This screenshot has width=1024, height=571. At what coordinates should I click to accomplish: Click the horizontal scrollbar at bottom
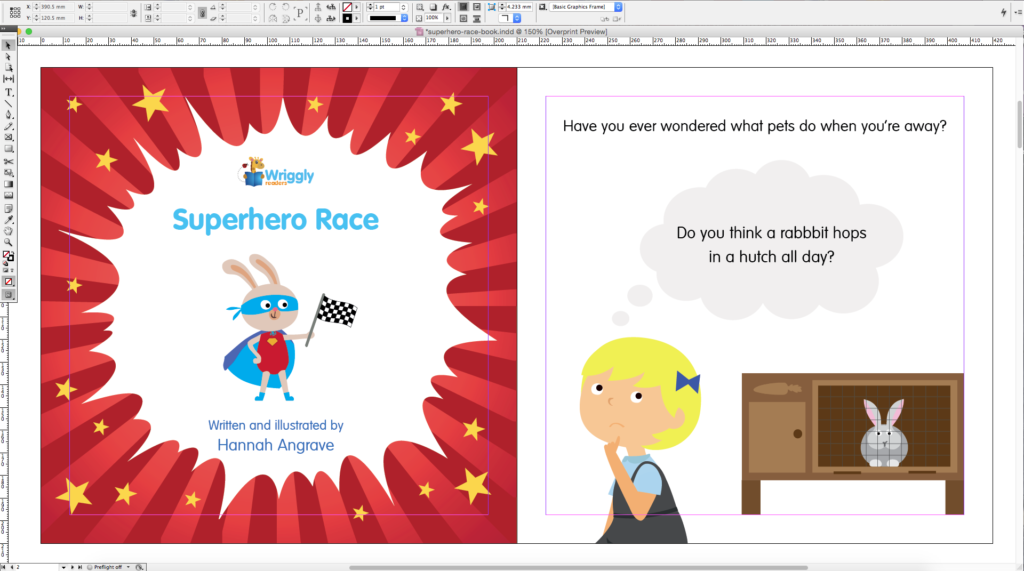(578, 568)
